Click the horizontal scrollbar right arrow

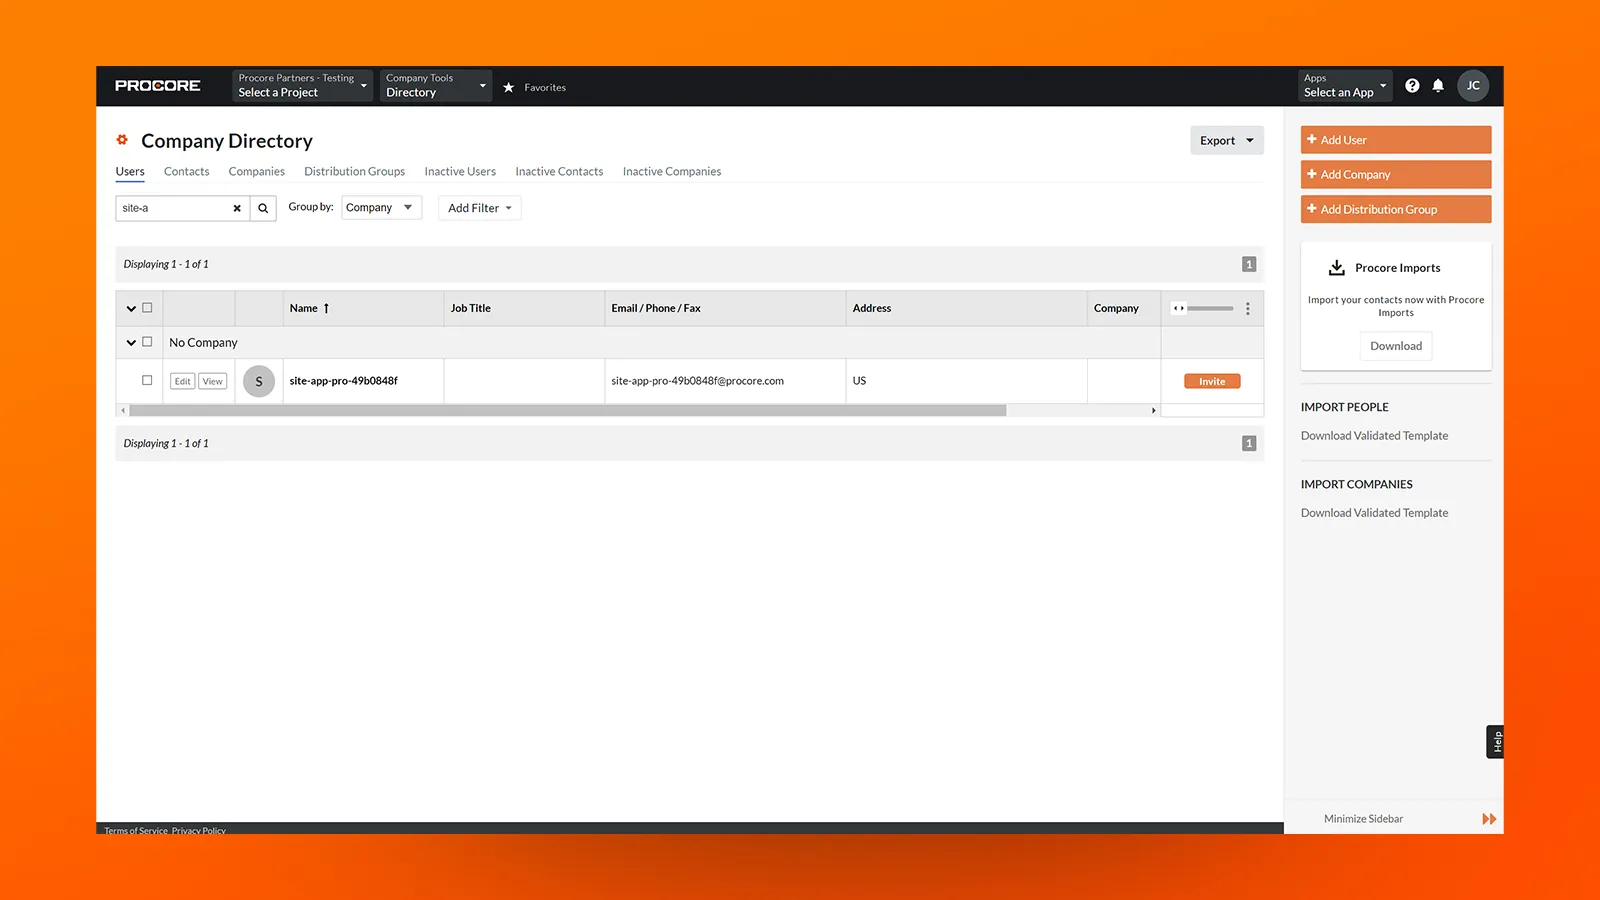(1153, 411)
